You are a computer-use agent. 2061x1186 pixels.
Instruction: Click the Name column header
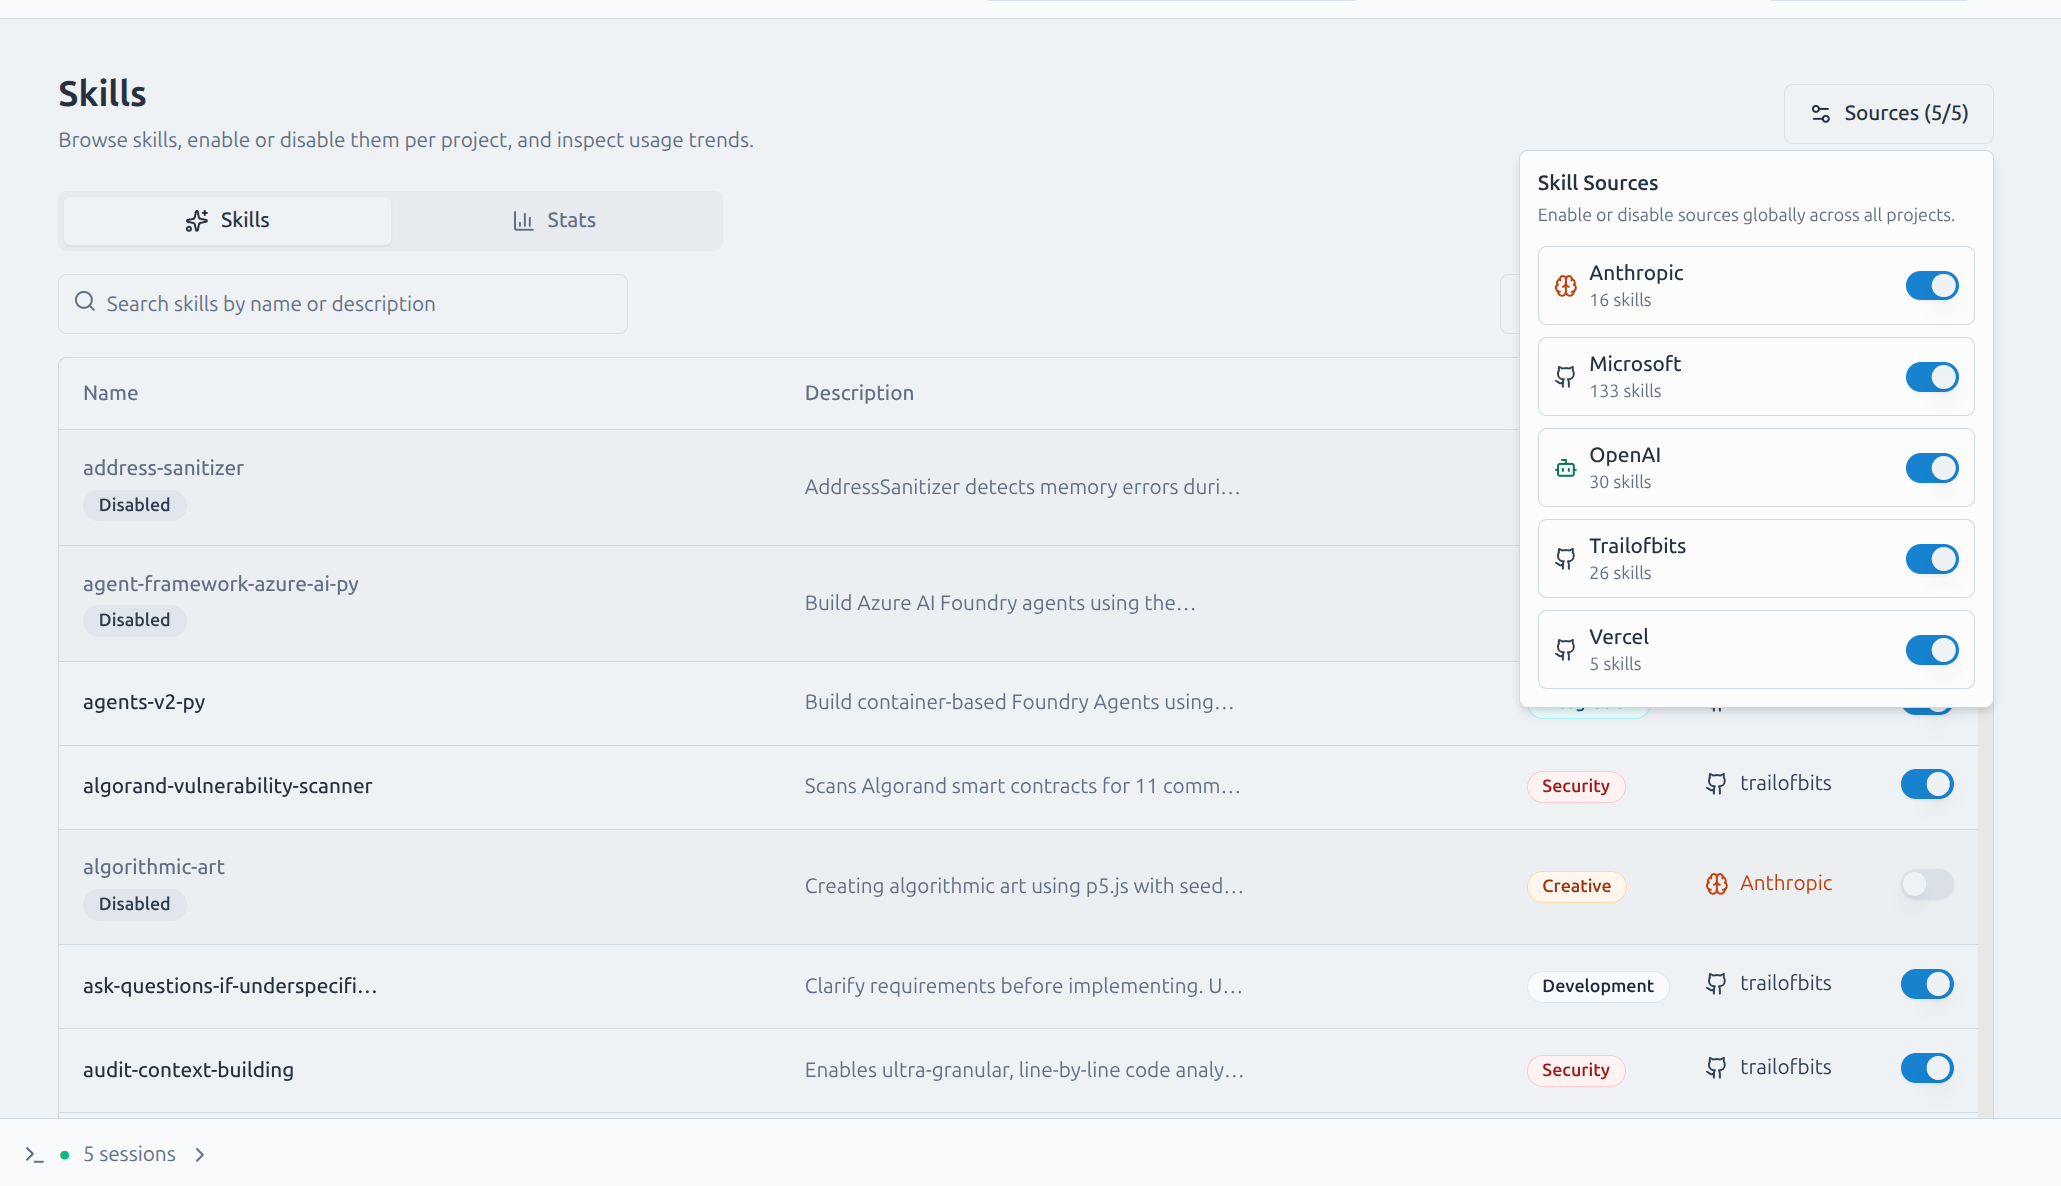pos(110,393)
